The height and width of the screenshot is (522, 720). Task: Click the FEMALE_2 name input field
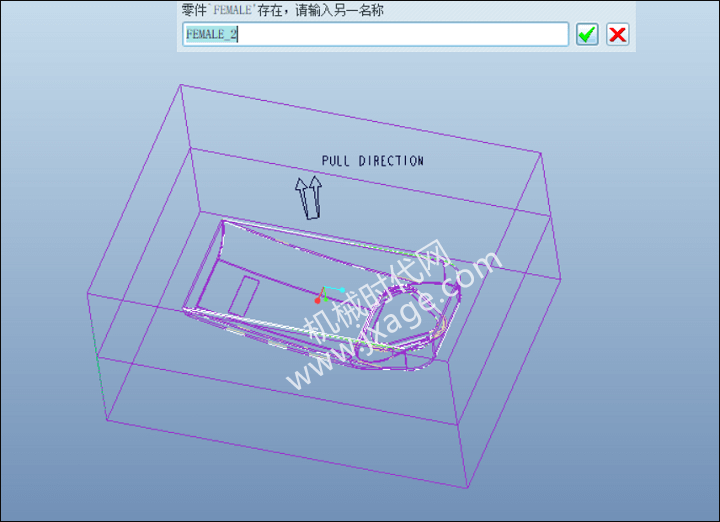pos(376,34)
